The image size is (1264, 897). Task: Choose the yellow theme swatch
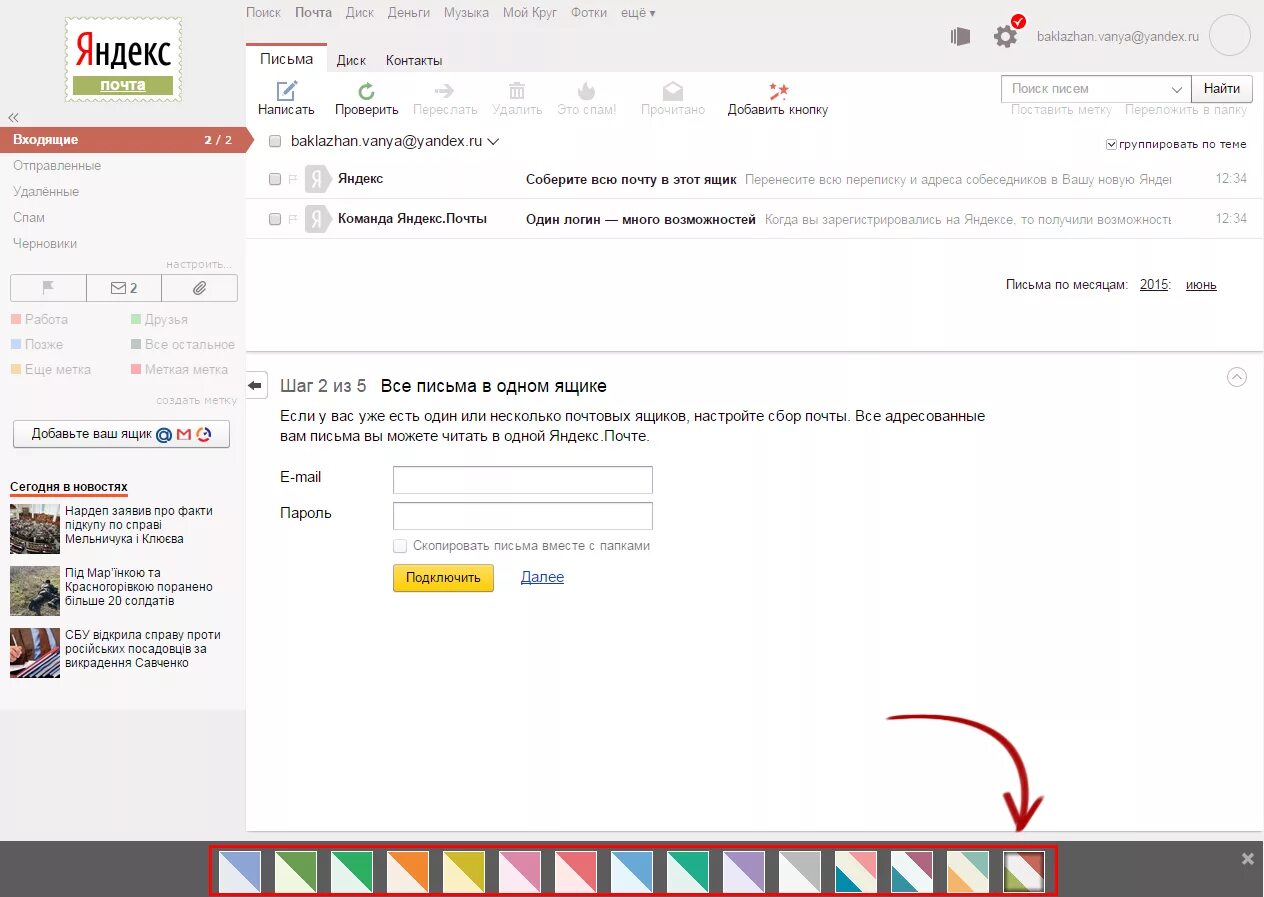pyautogui.click(x=464, y=871)
